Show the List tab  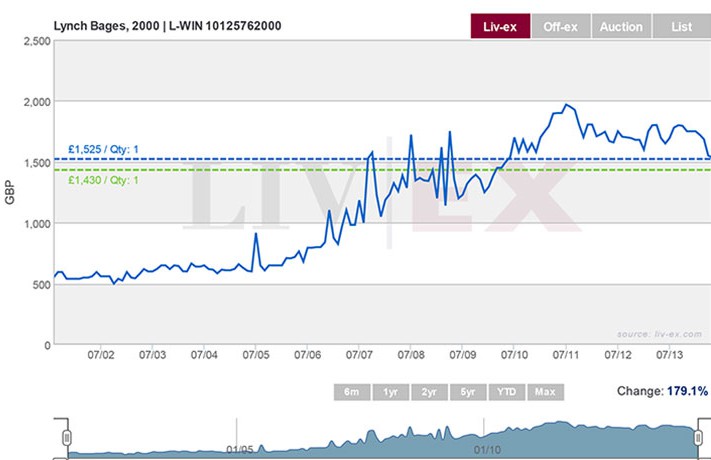click(682, 27)
